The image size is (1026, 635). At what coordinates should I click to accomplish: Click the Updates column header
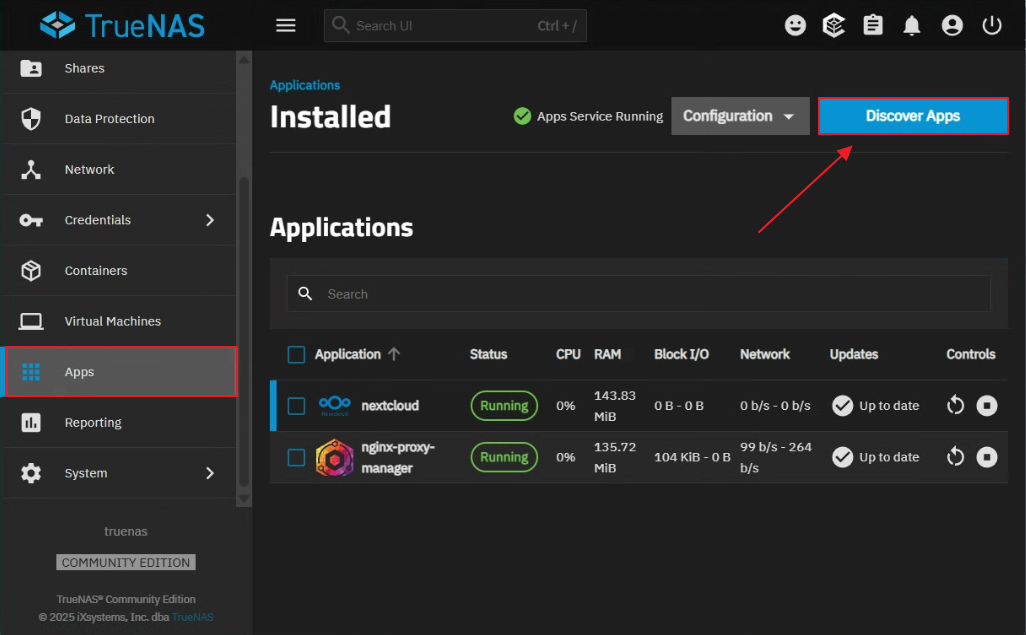(x=853, y=354)
